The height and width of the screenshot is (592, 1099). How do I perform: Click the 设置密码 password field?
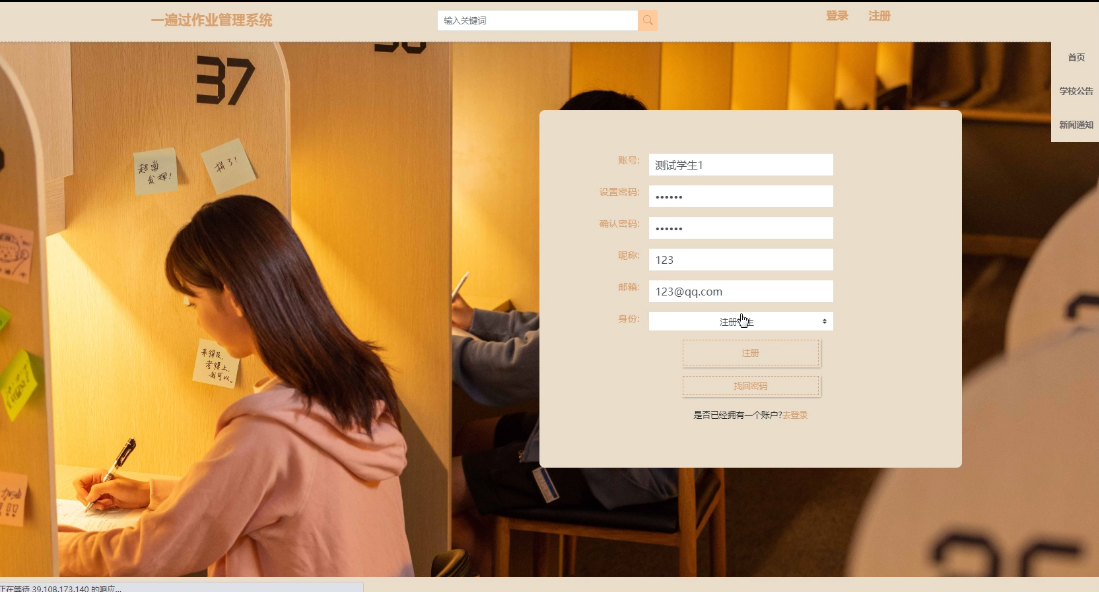coord(741,196)
